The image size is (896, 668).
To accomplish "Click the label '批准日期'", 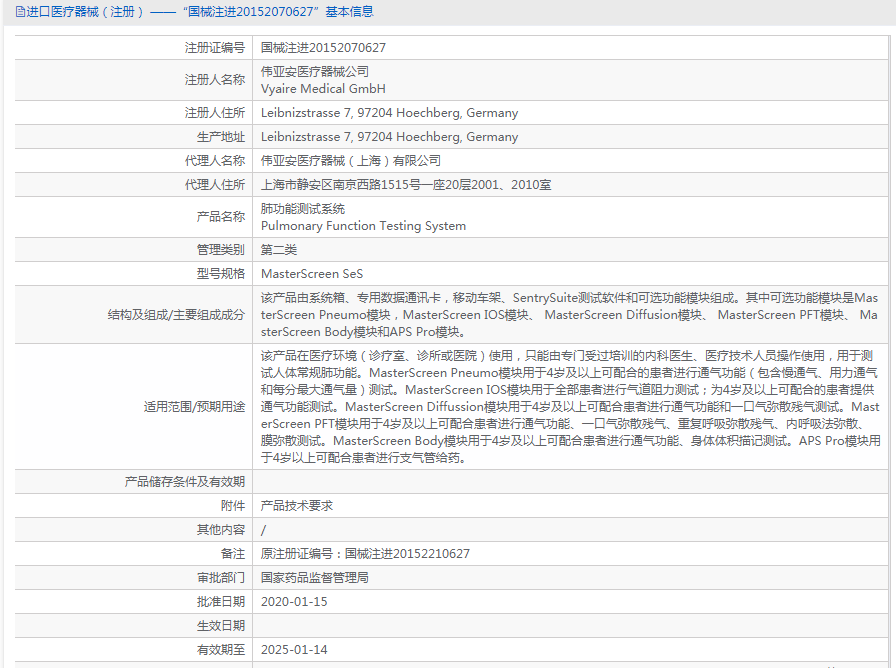I will [x=221, y=602].
